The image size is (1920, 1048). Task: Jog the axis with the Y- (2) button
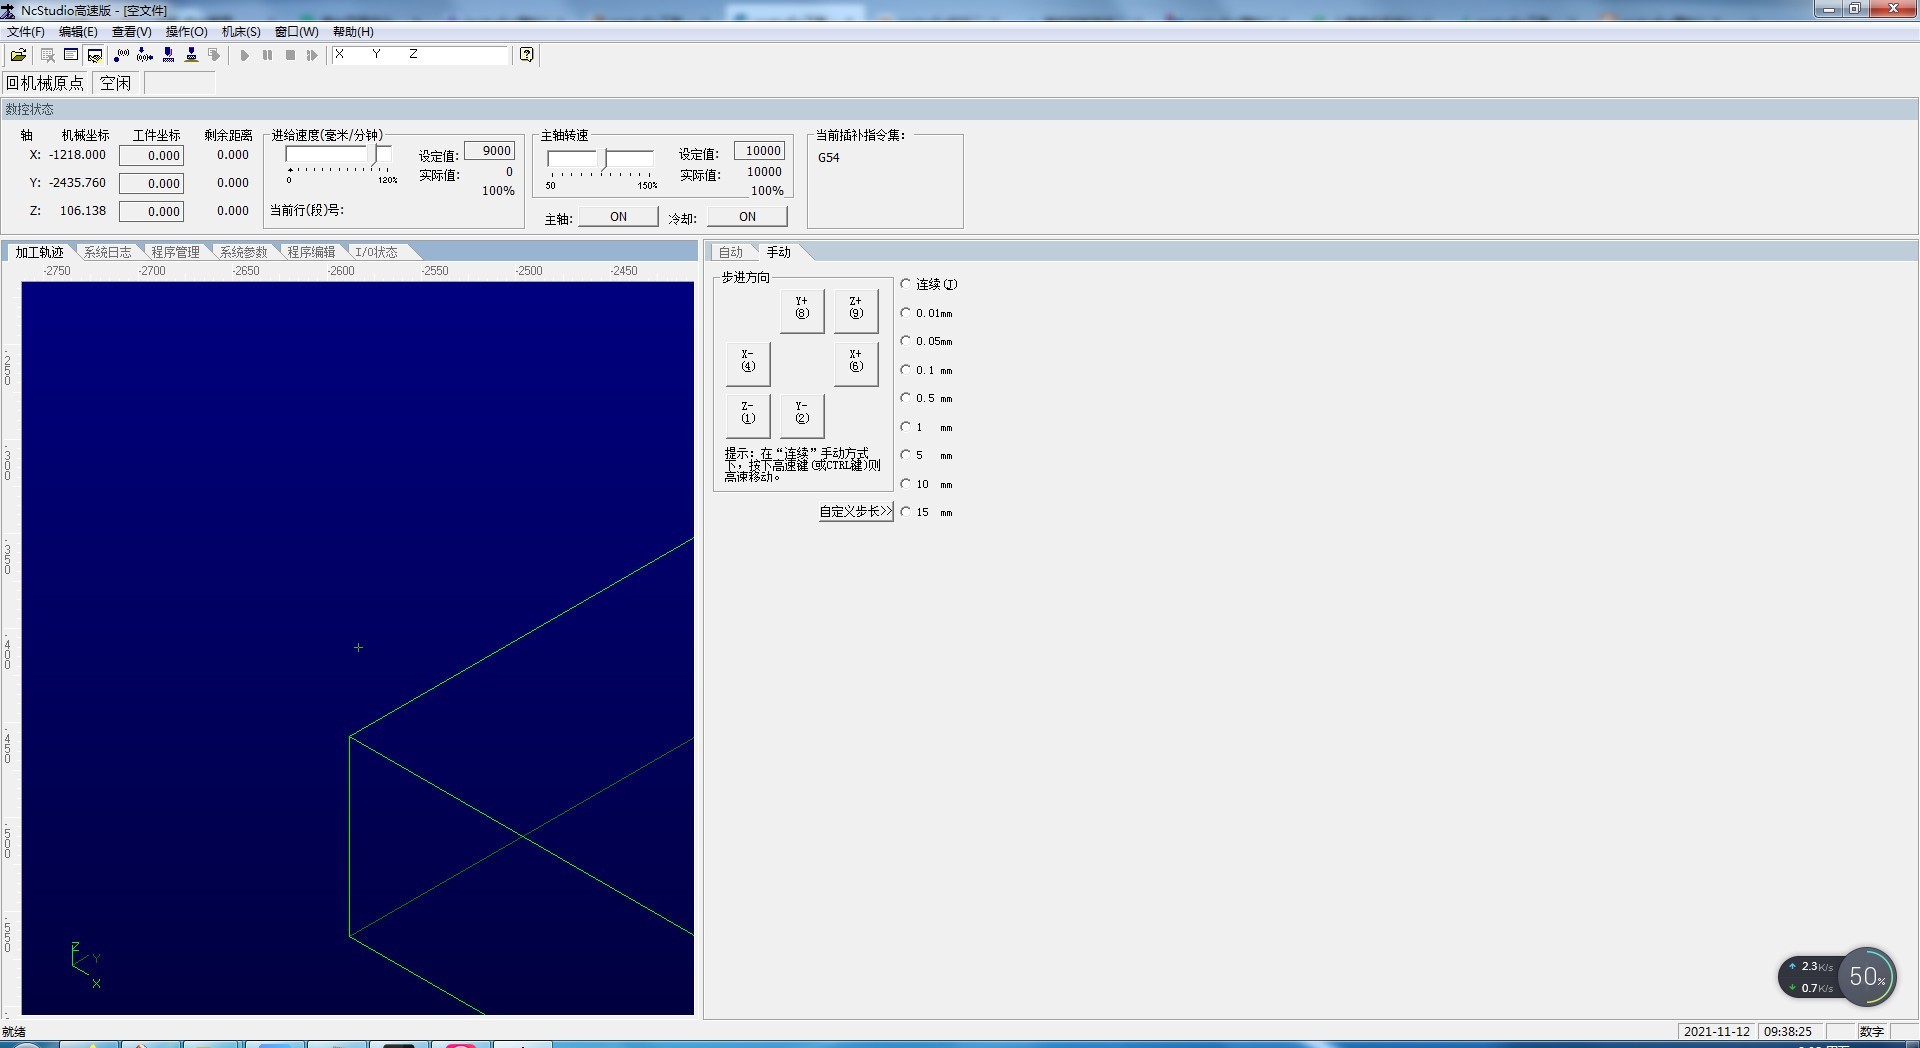click(802, 416)
